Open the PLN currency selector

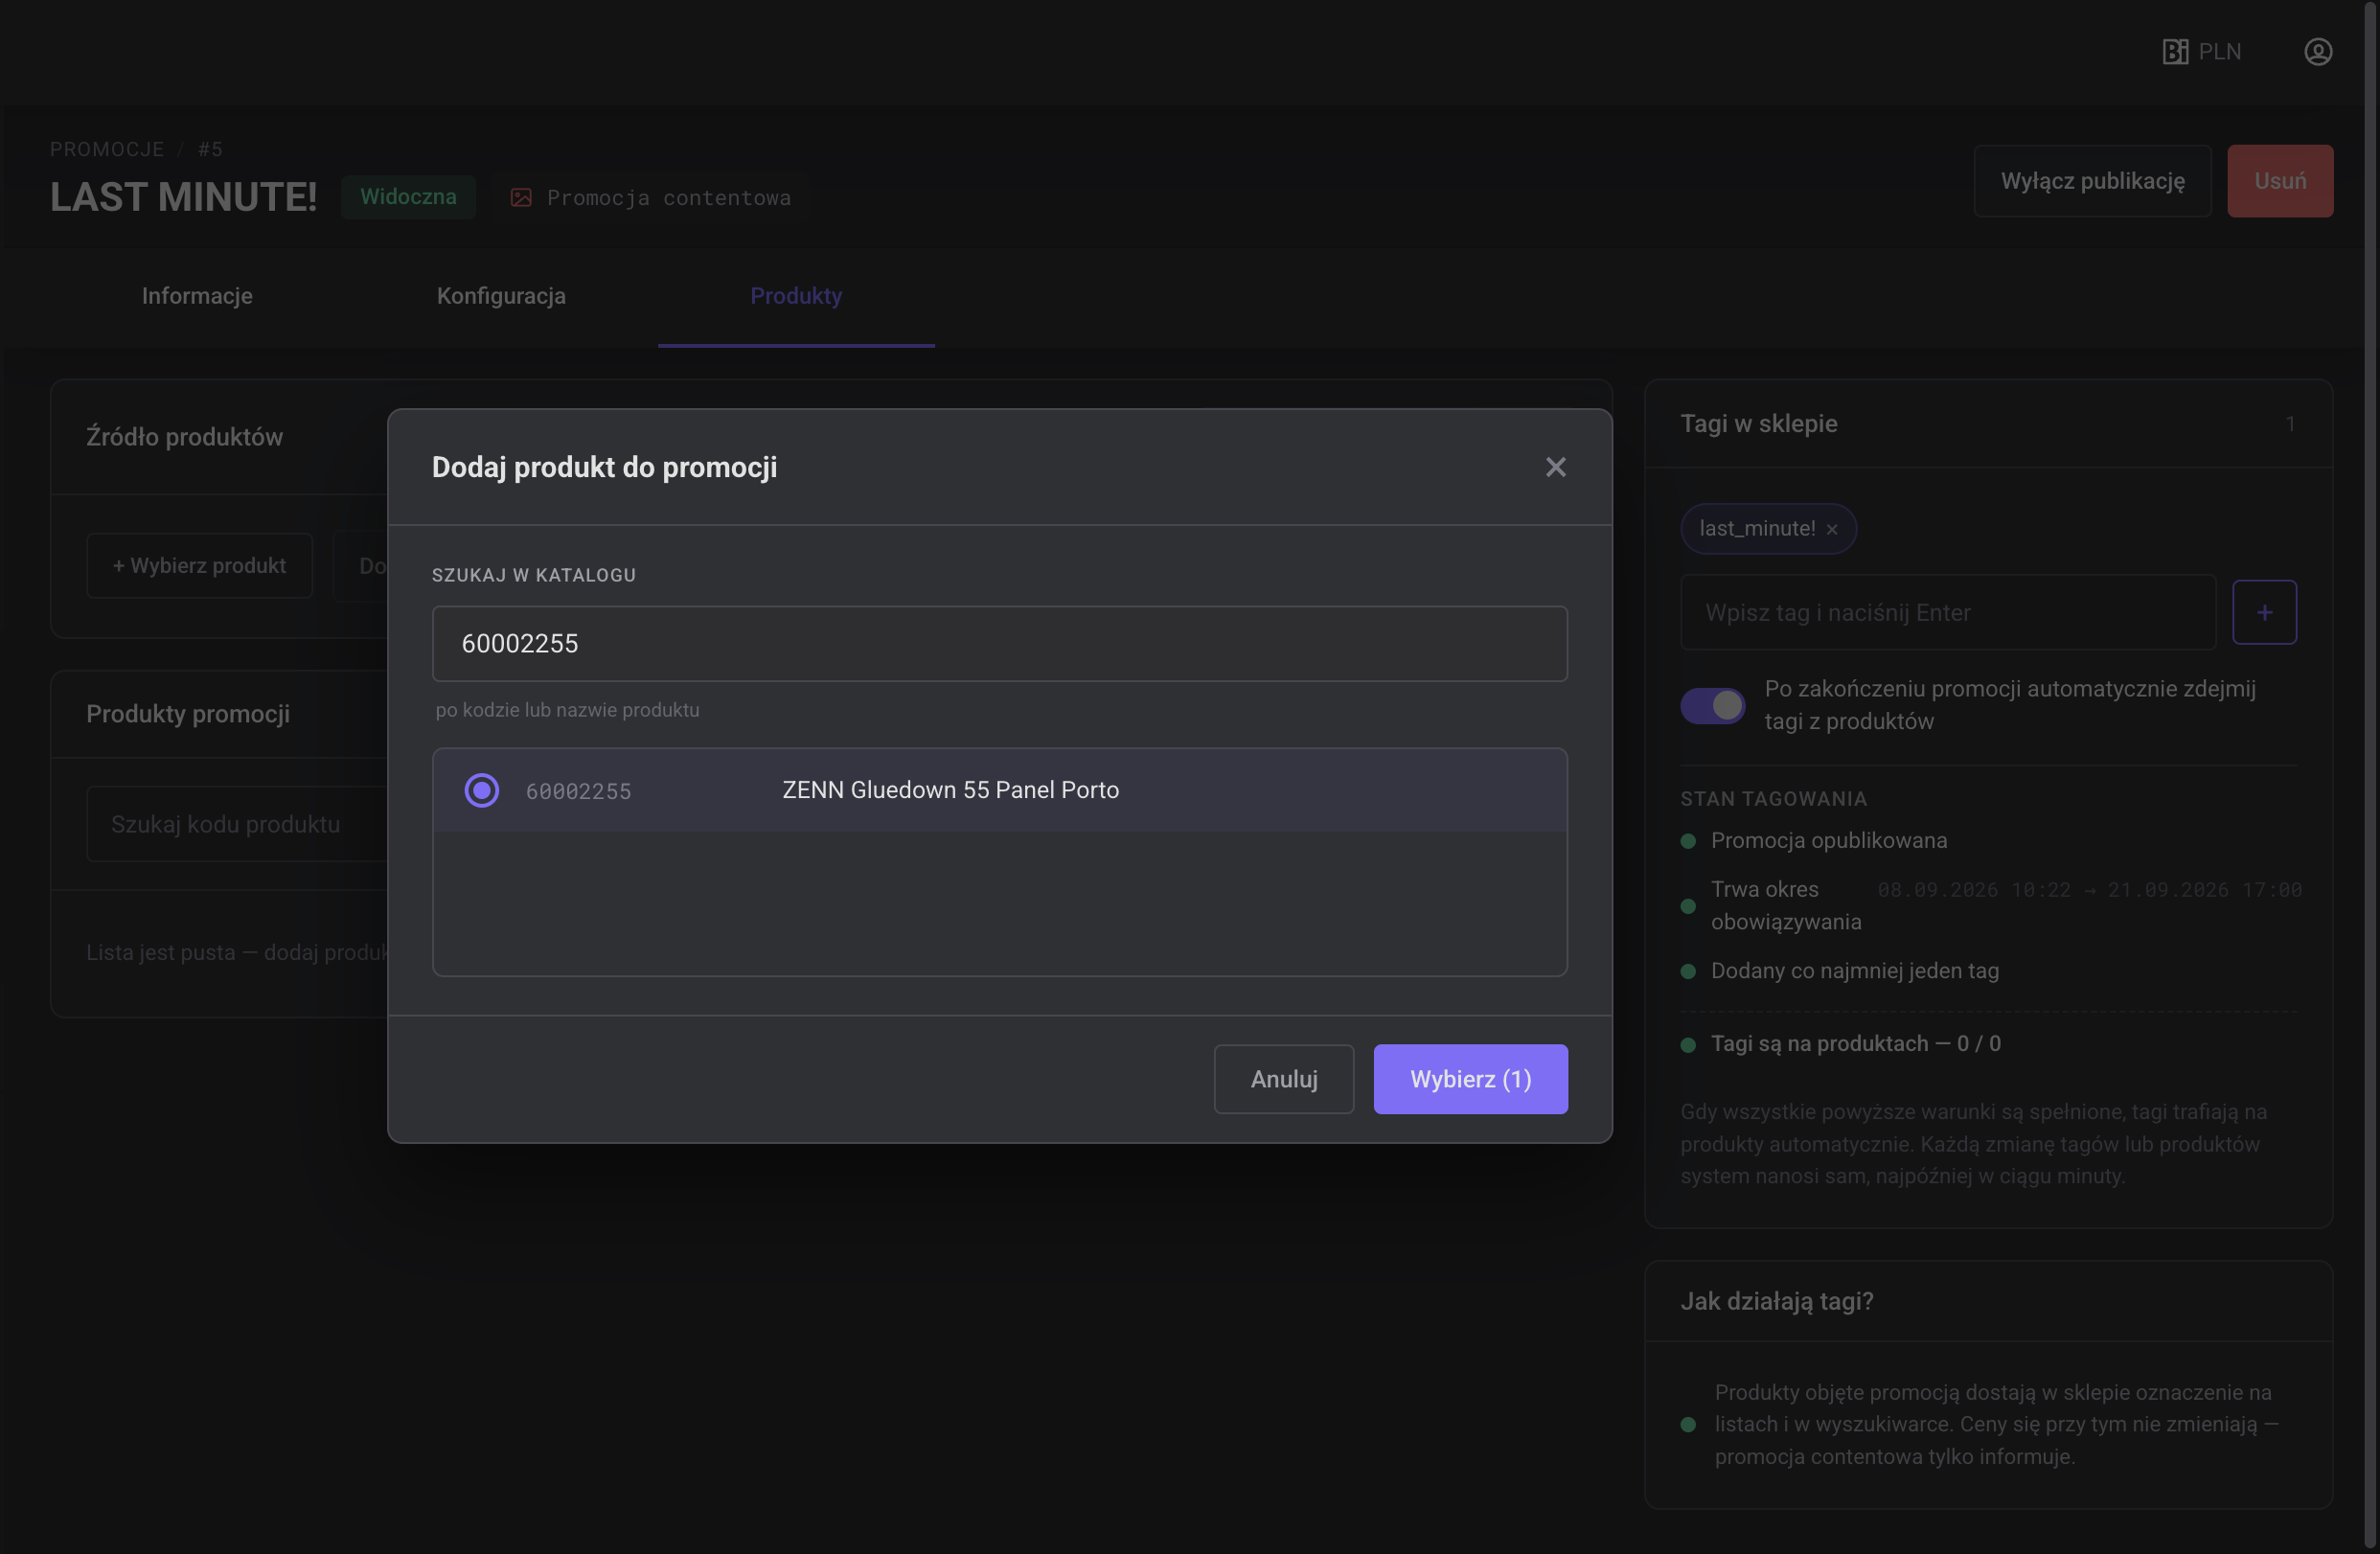tap(2201, 52)
